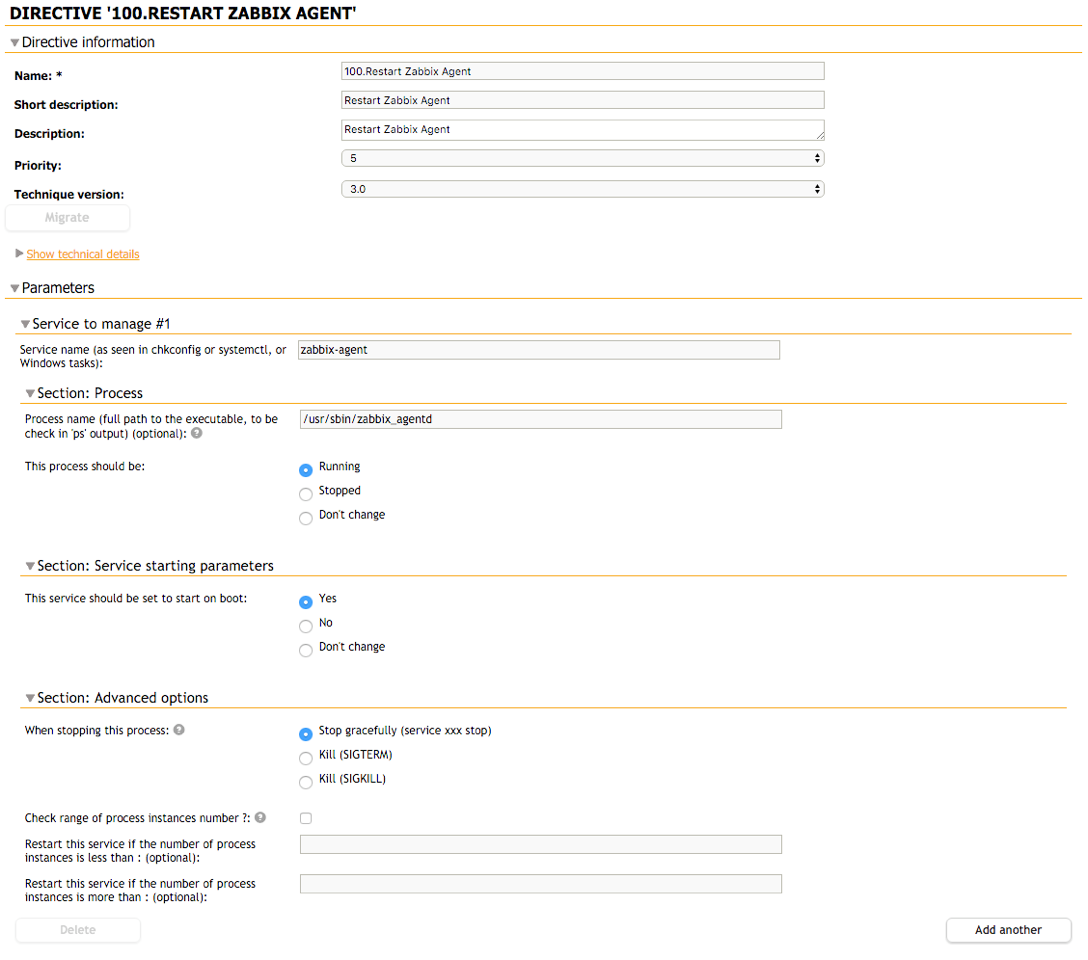Click the 'instances is more than' input field

point(541,884)
